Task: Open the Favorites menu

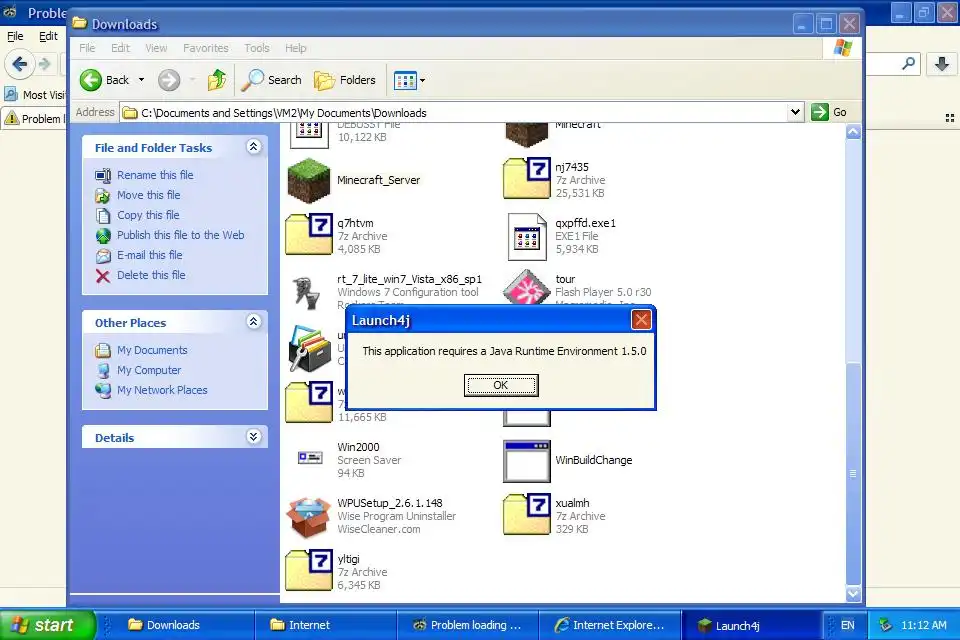Action: click(x=206, y=48)
